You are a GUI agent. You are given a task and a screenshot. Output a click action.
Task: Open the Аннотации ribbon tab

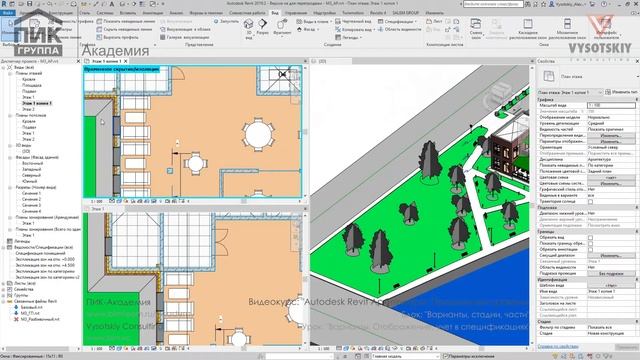152,13
